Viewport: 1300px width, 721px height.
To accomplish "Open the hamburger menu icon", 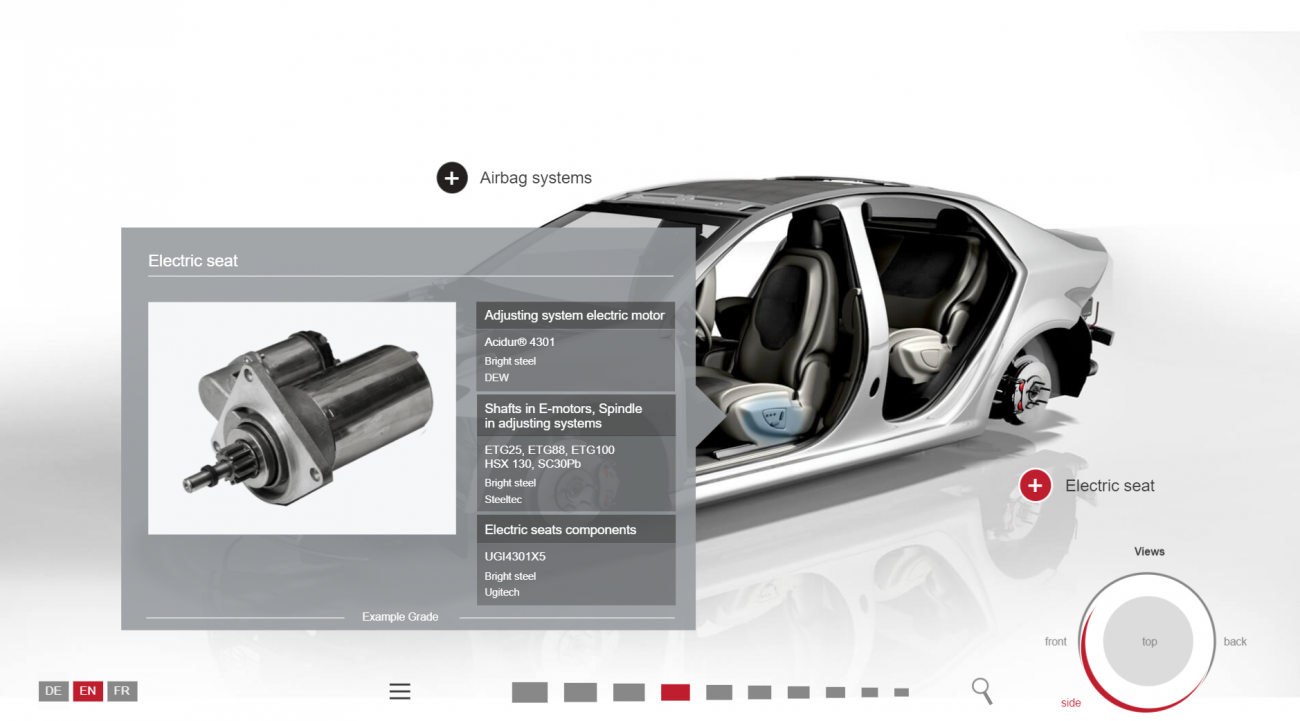I will coord(400,691).
